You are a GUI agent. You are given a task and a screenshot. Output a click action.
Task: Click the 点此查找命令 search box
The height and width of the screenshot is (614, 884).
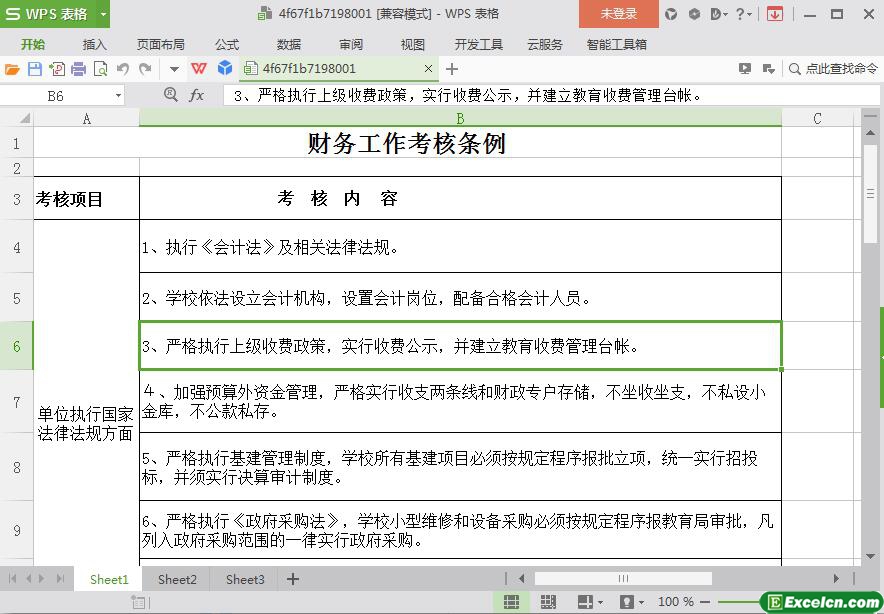(833, 69)
